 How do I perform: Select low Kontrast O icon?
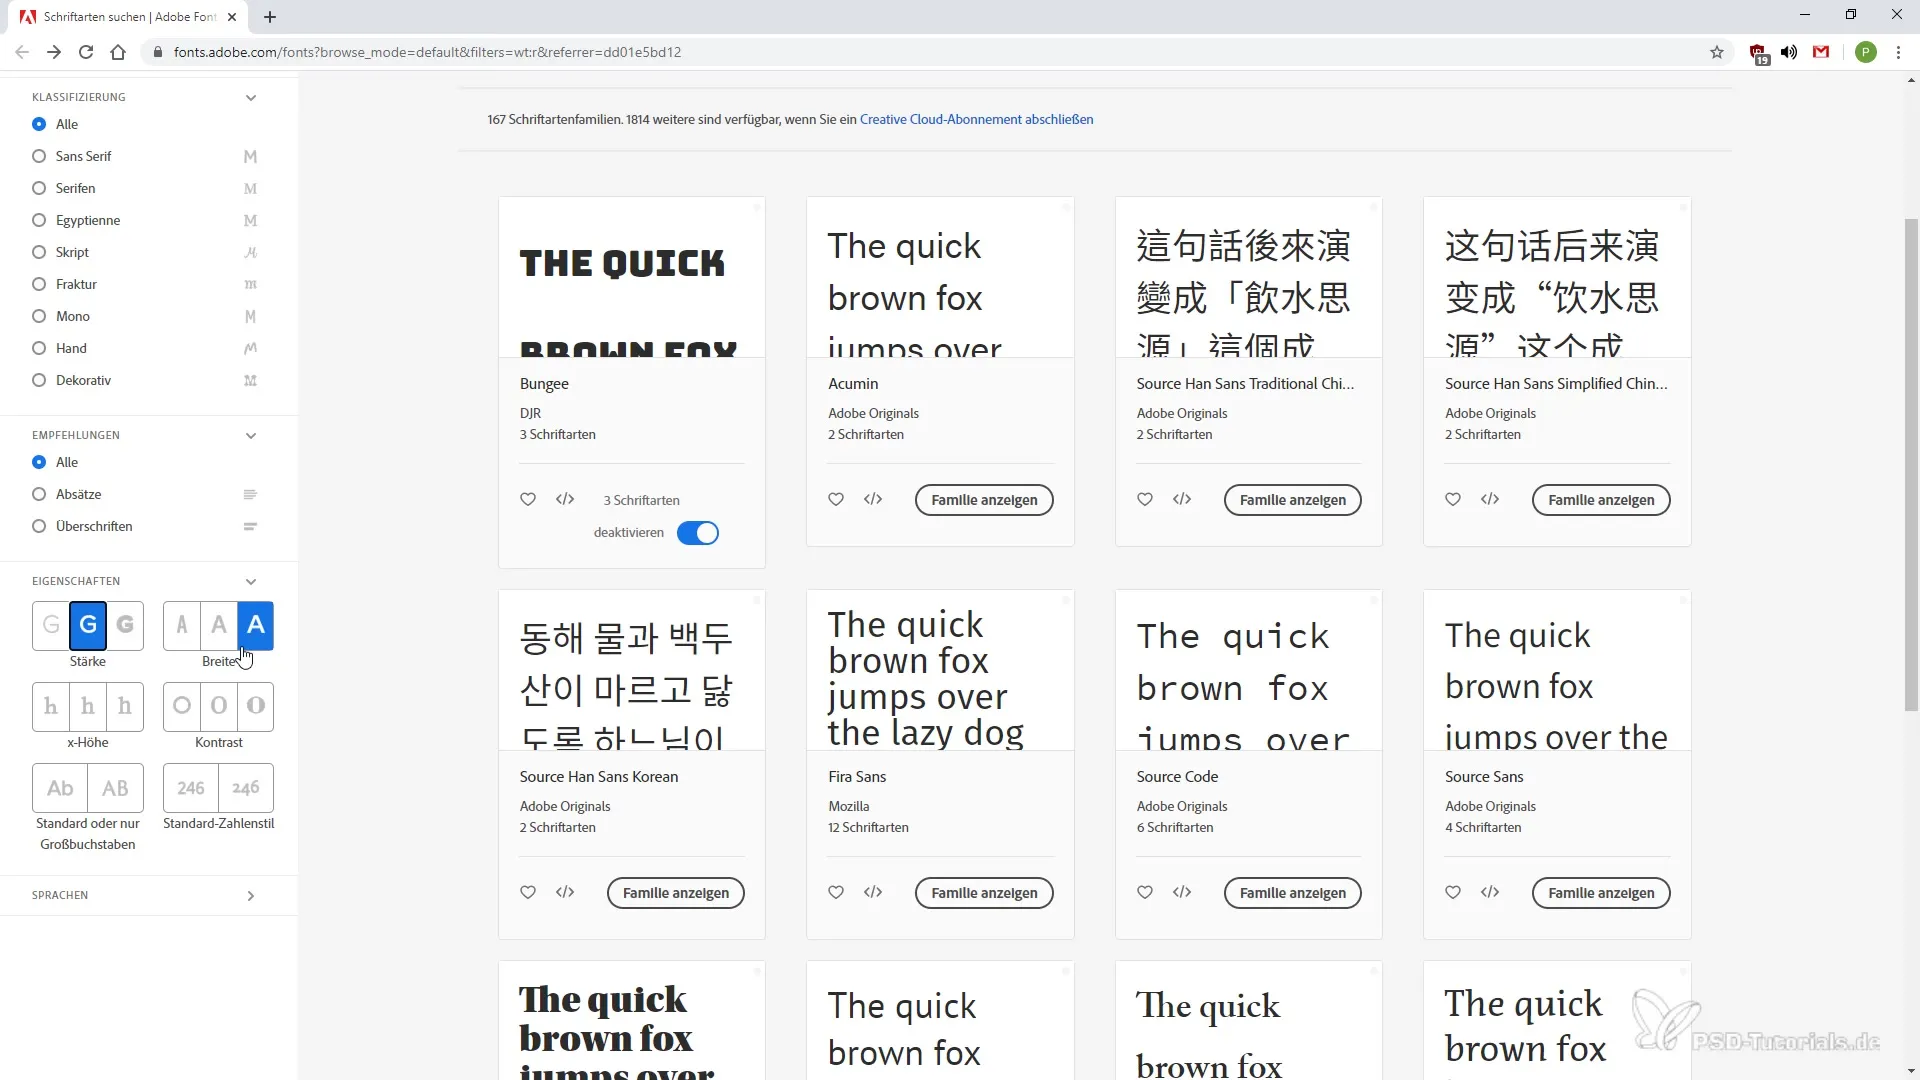[182, 706]
